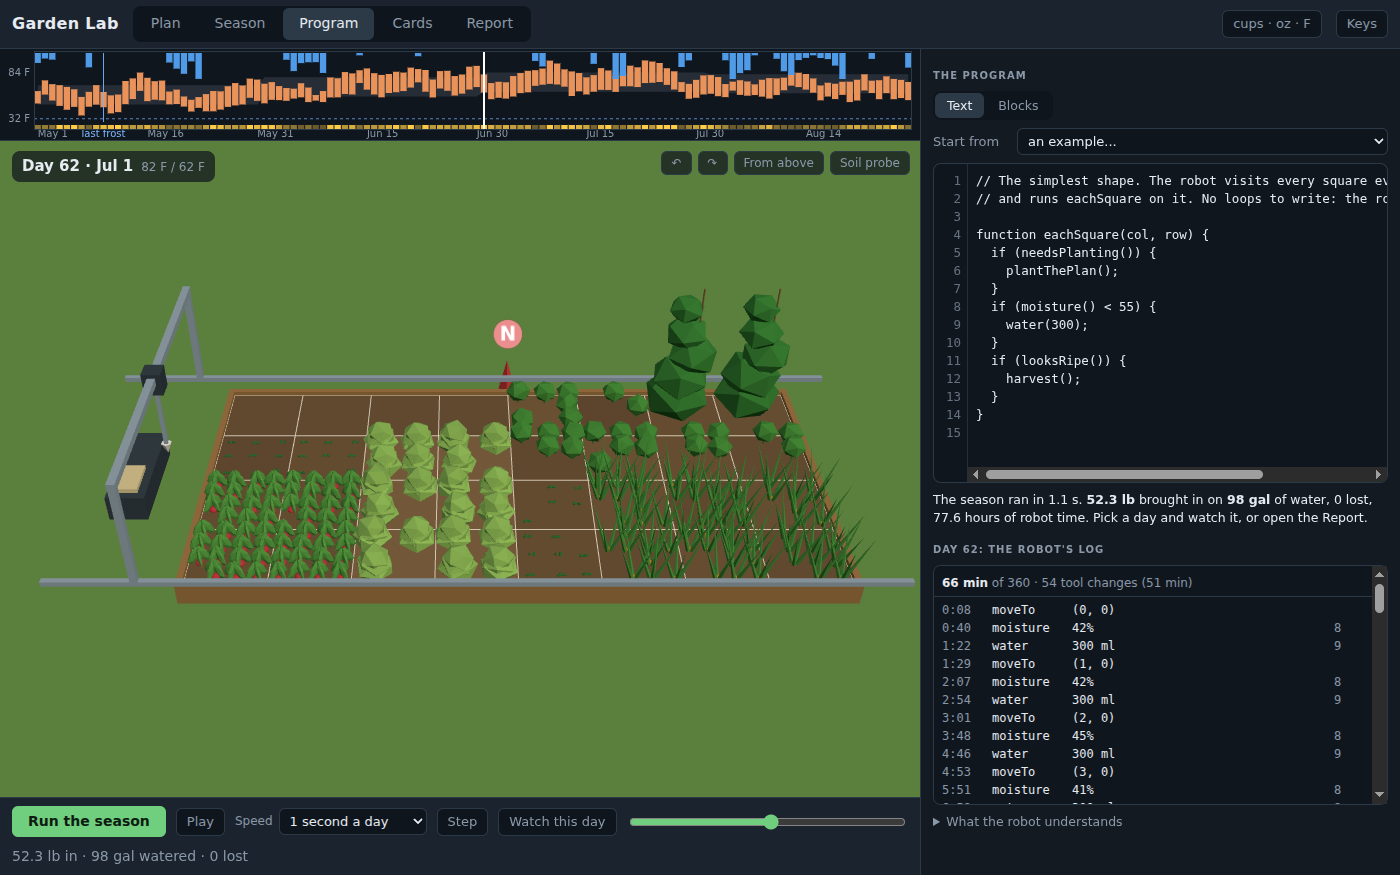This screenshot has width=1400, height=875.
Task: Toggle the cups · oz · F units
Action: [1271, 23]
